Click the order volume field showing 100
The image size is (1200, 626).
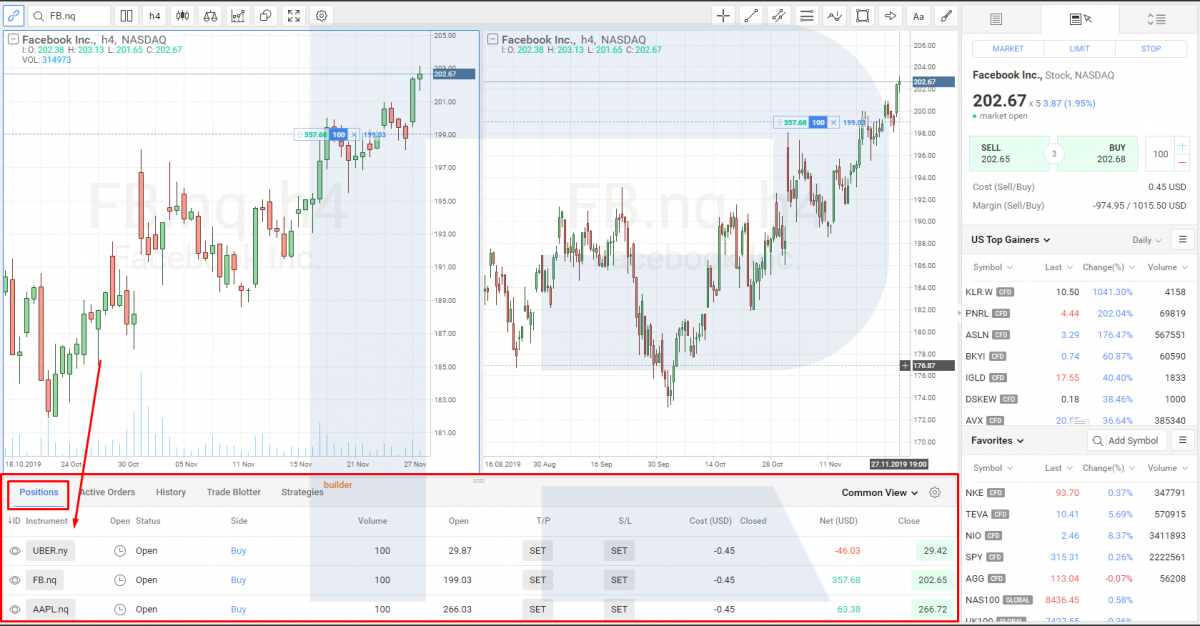pos(1160,154)
